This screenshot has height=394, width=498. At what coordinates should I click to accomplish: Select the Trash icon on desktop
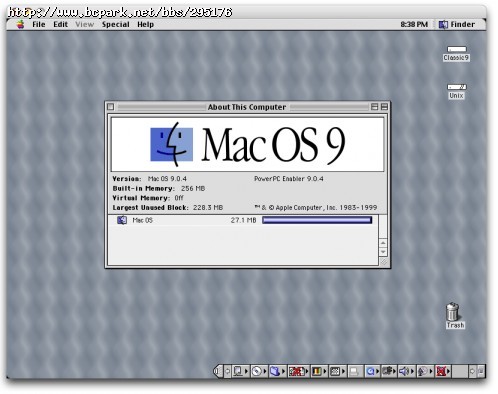click(455, 315)
